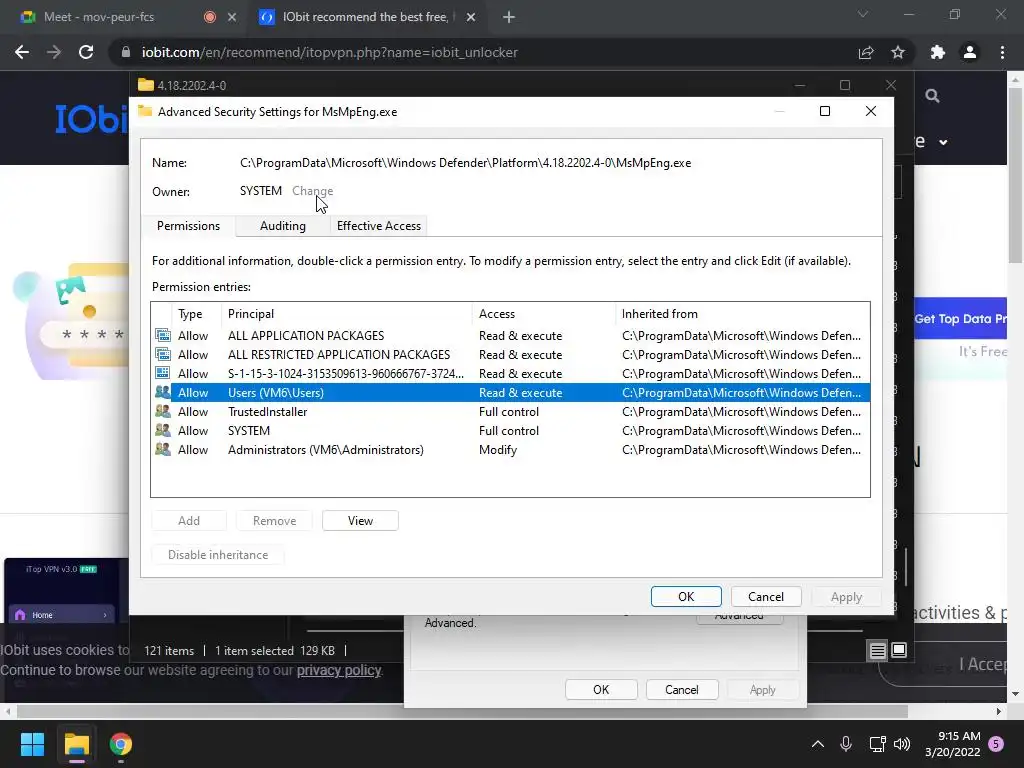
Task: Open the Chrome profile avatar
Action: [x=970, y=52]
